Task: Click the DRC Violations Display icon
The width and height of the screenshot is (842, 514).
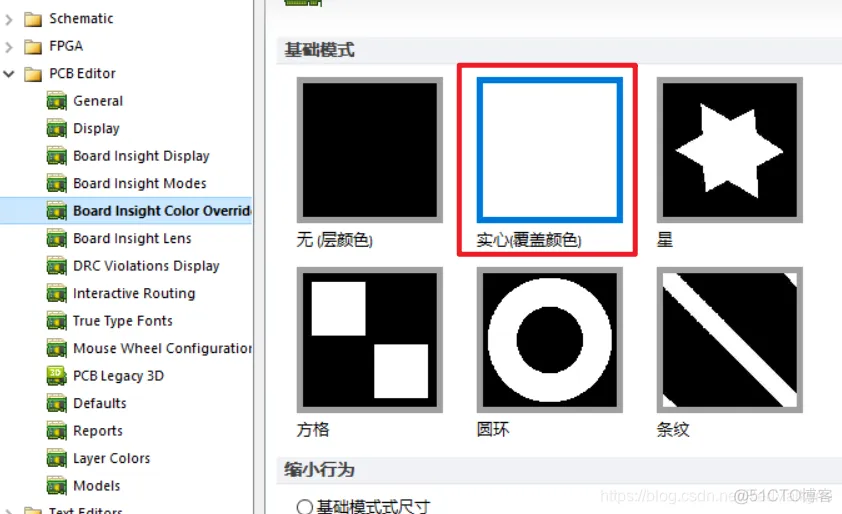Action: 57,266
